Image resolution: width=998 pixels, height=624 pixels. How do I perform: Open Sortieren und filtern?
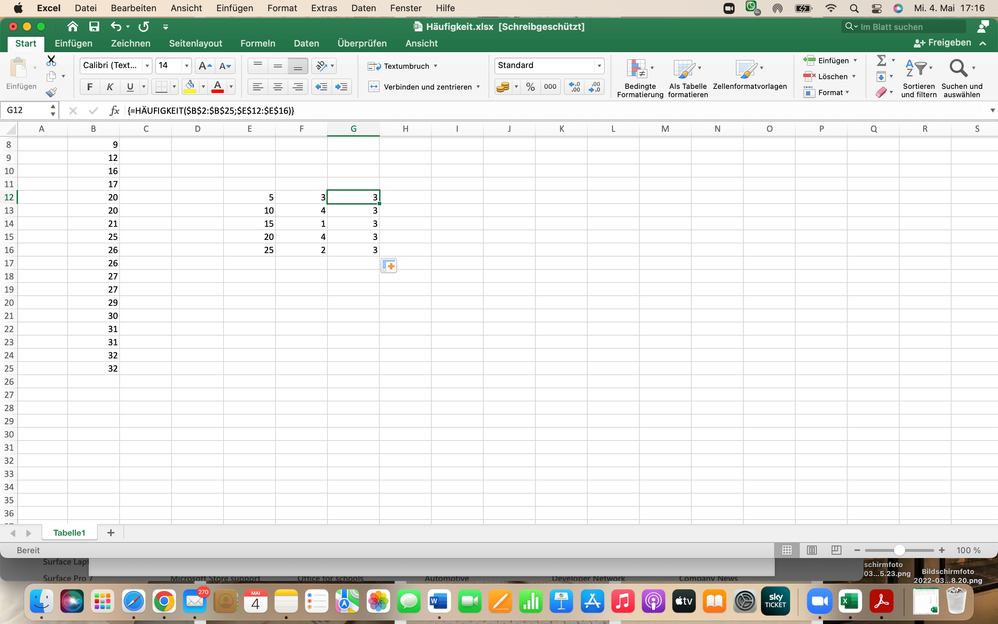918,78
